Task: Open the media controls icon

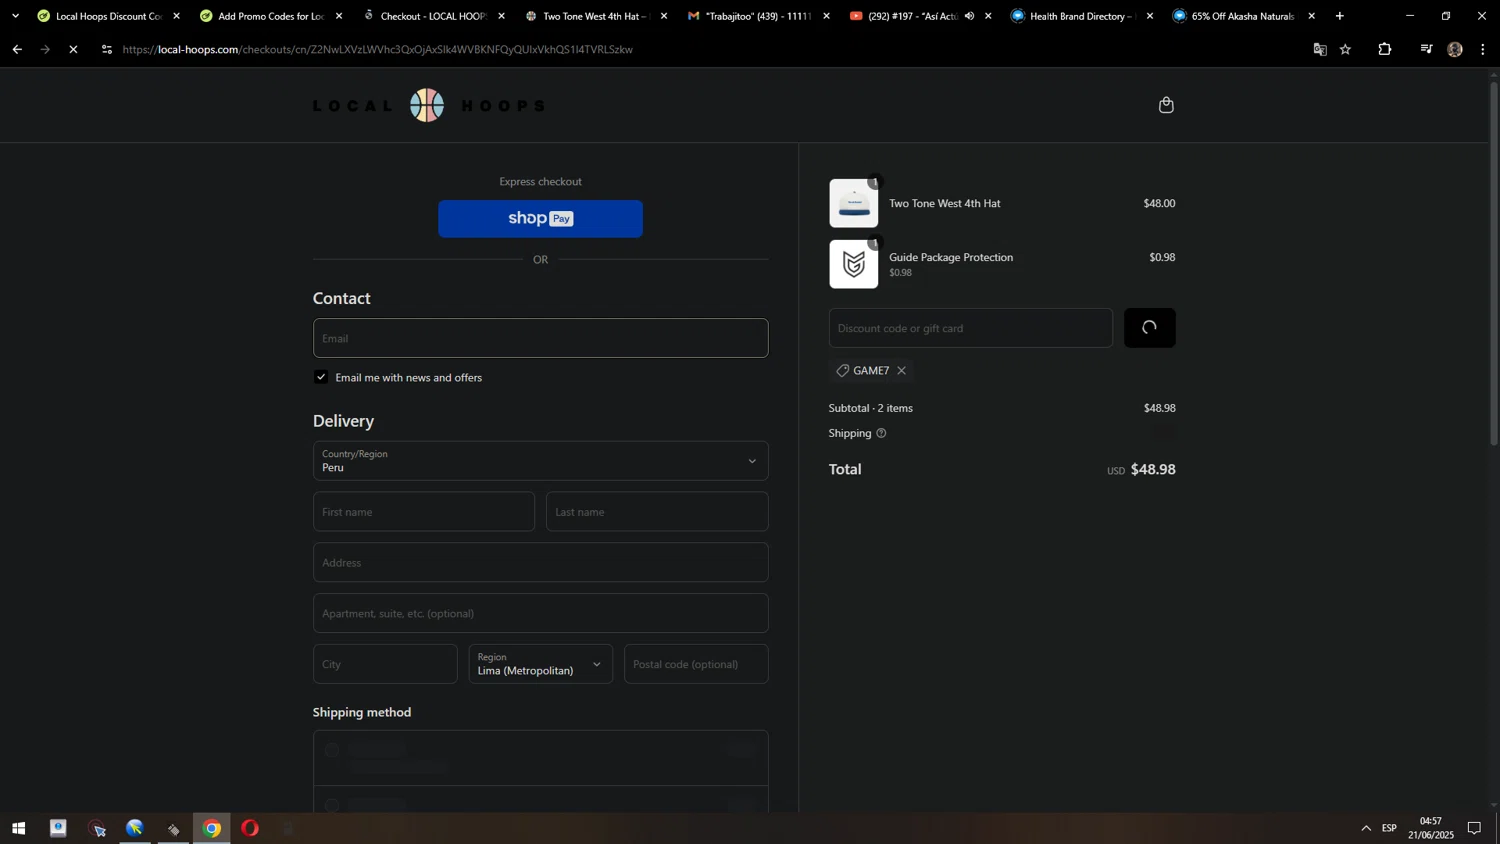Action: pos(1426,49)
